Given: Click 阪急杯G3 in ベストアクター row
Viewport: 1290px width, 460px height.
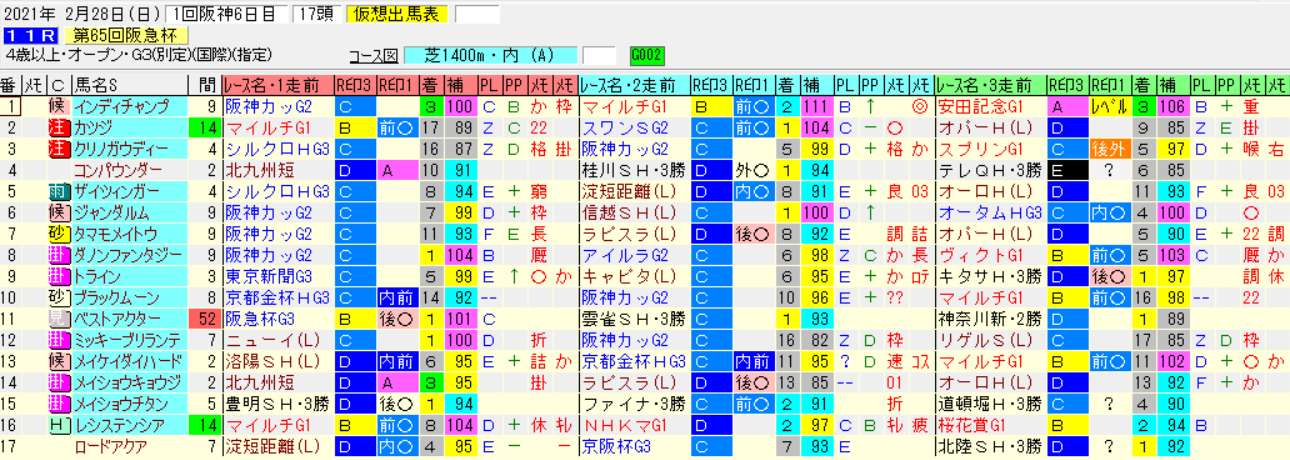Looking at the screenshot, I should (x=277, y=317).
